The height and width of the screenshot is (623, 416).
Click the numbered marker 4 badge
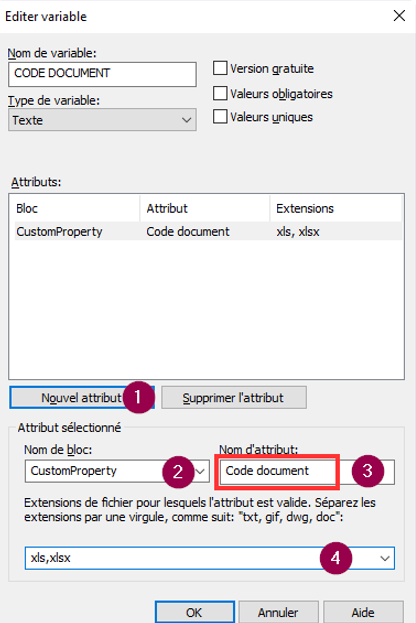click(336, 558)
